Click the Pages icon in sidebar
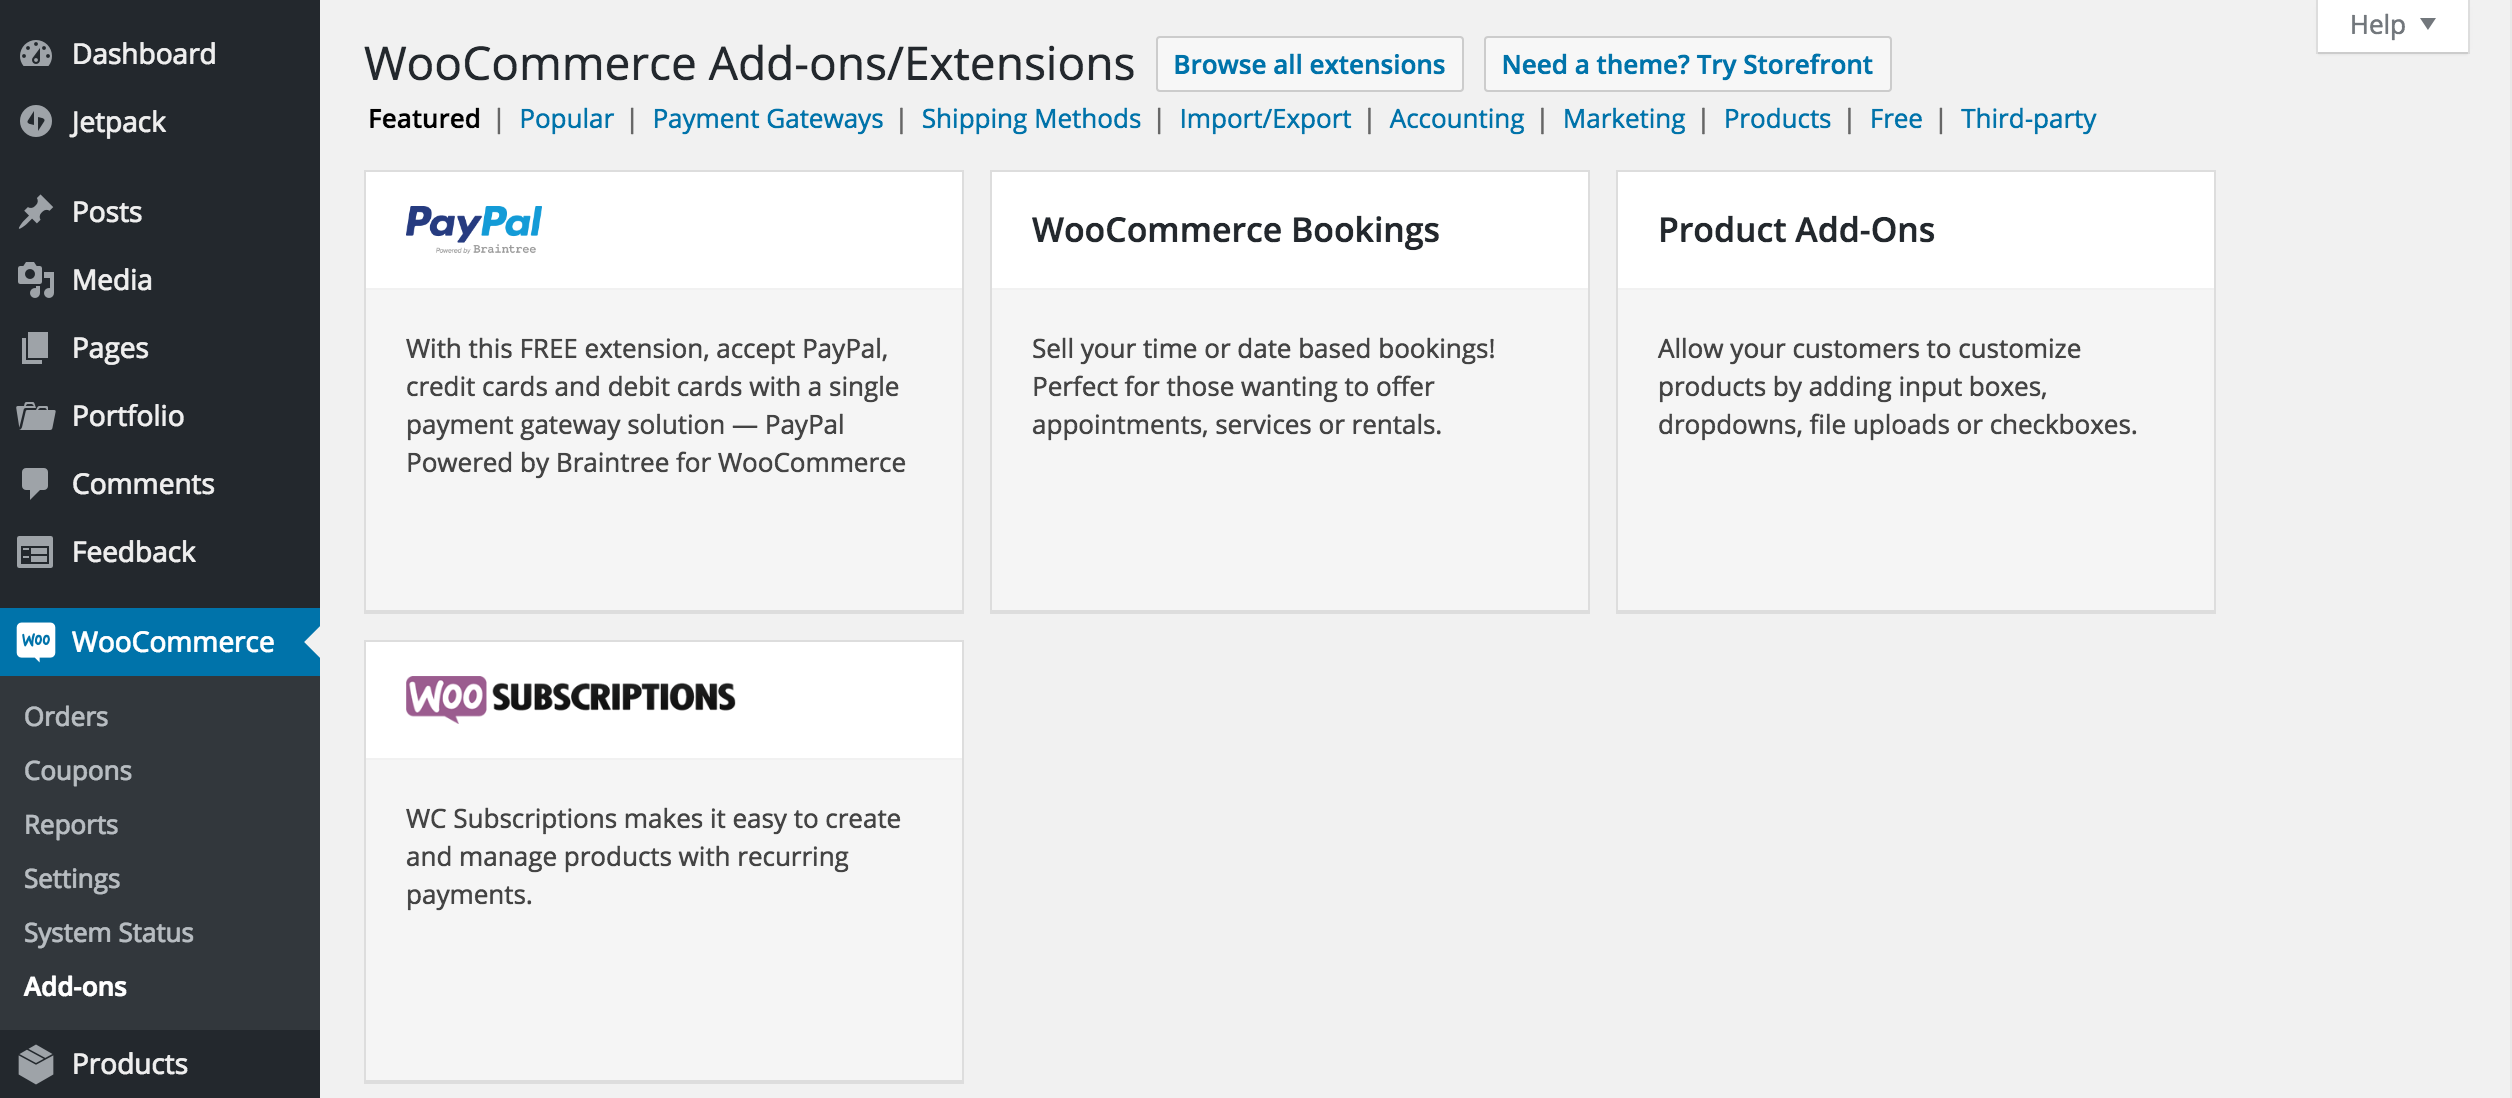Screen dimensions: 2512x1098 pos(36,348)
